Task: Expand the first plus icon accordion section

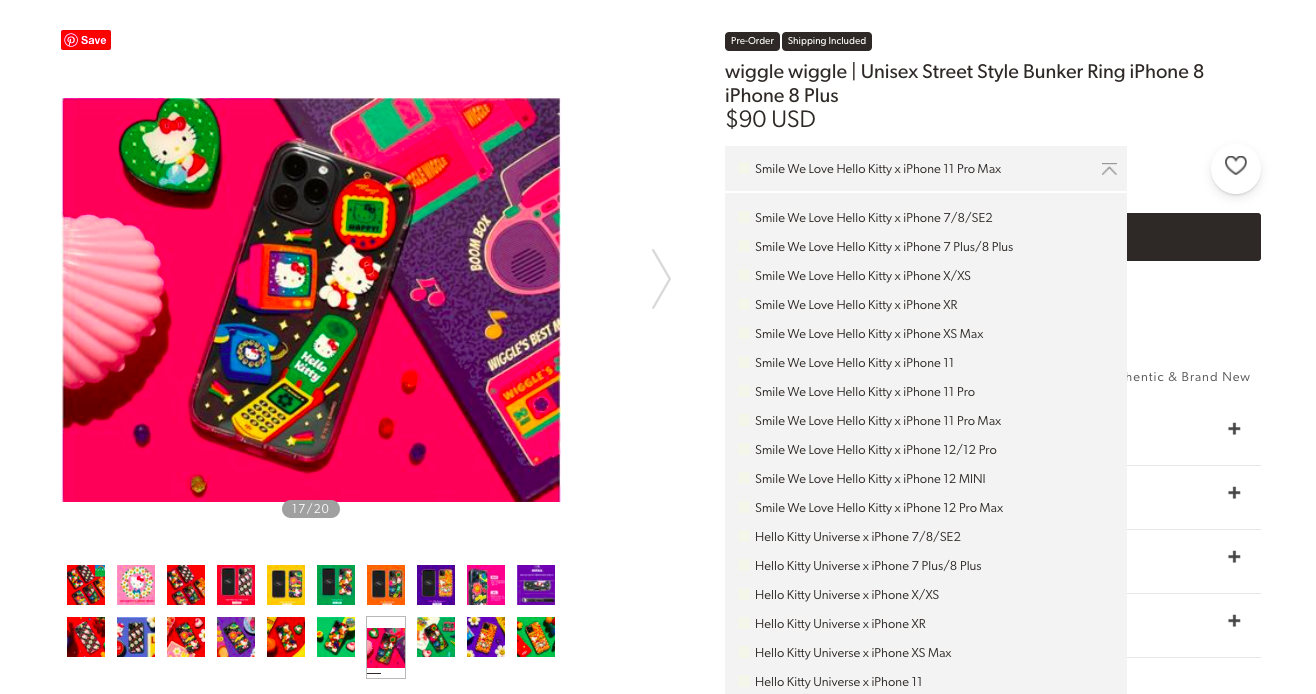Action: tap(1234, 429)
